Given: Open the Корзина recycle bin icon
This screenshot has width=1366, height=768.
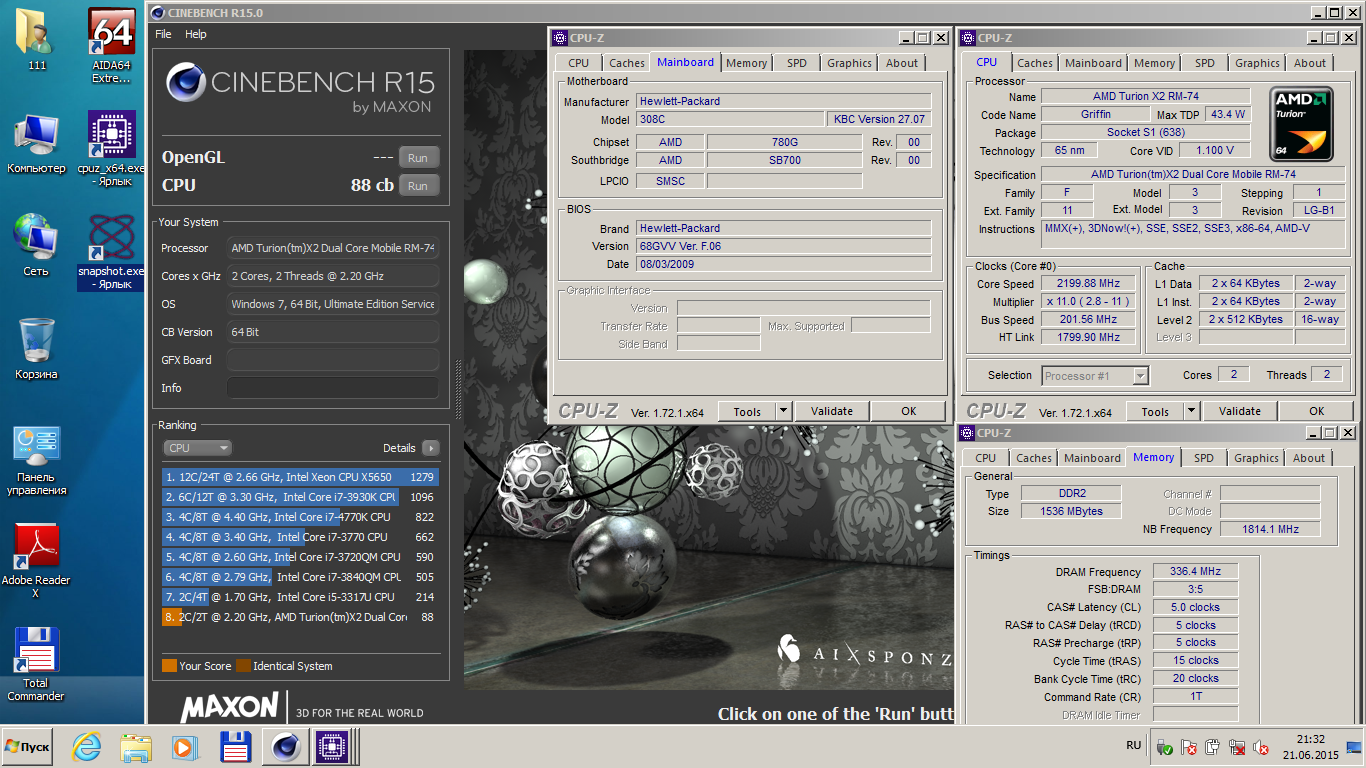Looking at the screenshot, I should [36, 349].
